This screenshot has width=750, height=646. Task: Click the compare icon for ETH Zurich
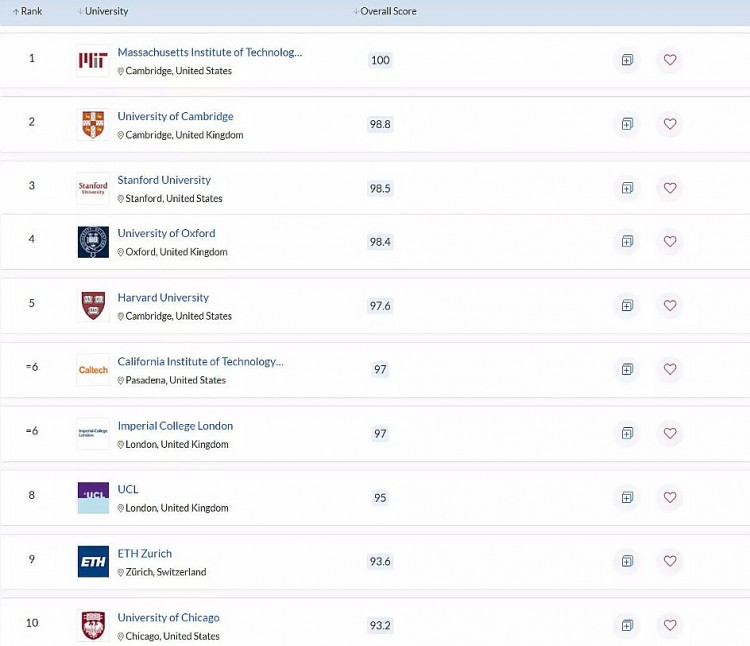pyautogui.click(x=627, y=561)
